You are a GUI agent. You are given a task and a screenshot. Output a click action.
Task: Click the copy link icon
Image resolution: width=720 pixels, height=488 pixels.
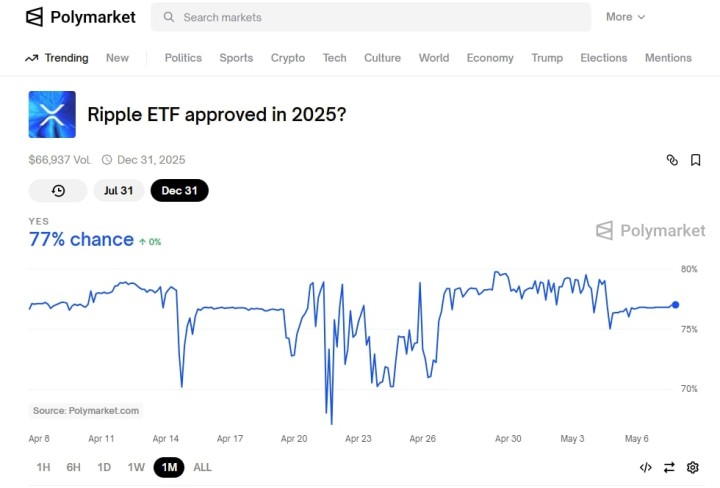pyautogui.click(x=672, y=160)
